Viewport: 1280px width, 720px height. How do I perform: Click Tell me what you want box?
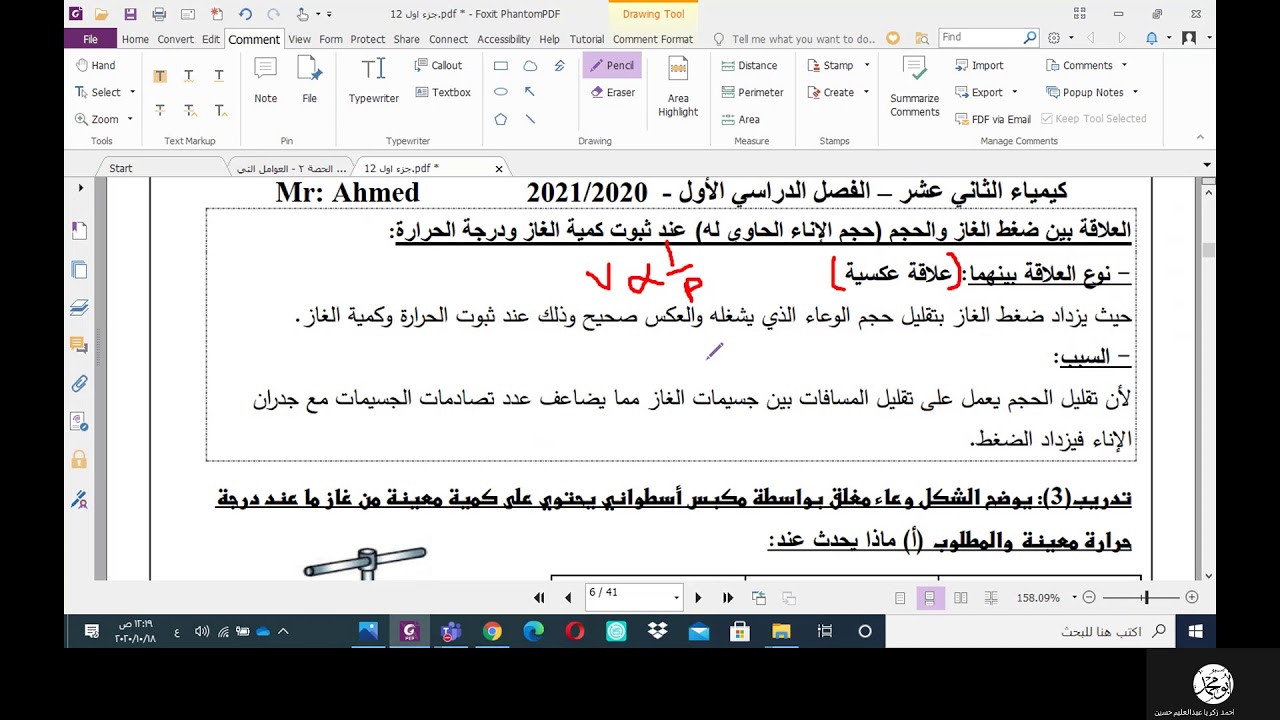click(803, 39)
